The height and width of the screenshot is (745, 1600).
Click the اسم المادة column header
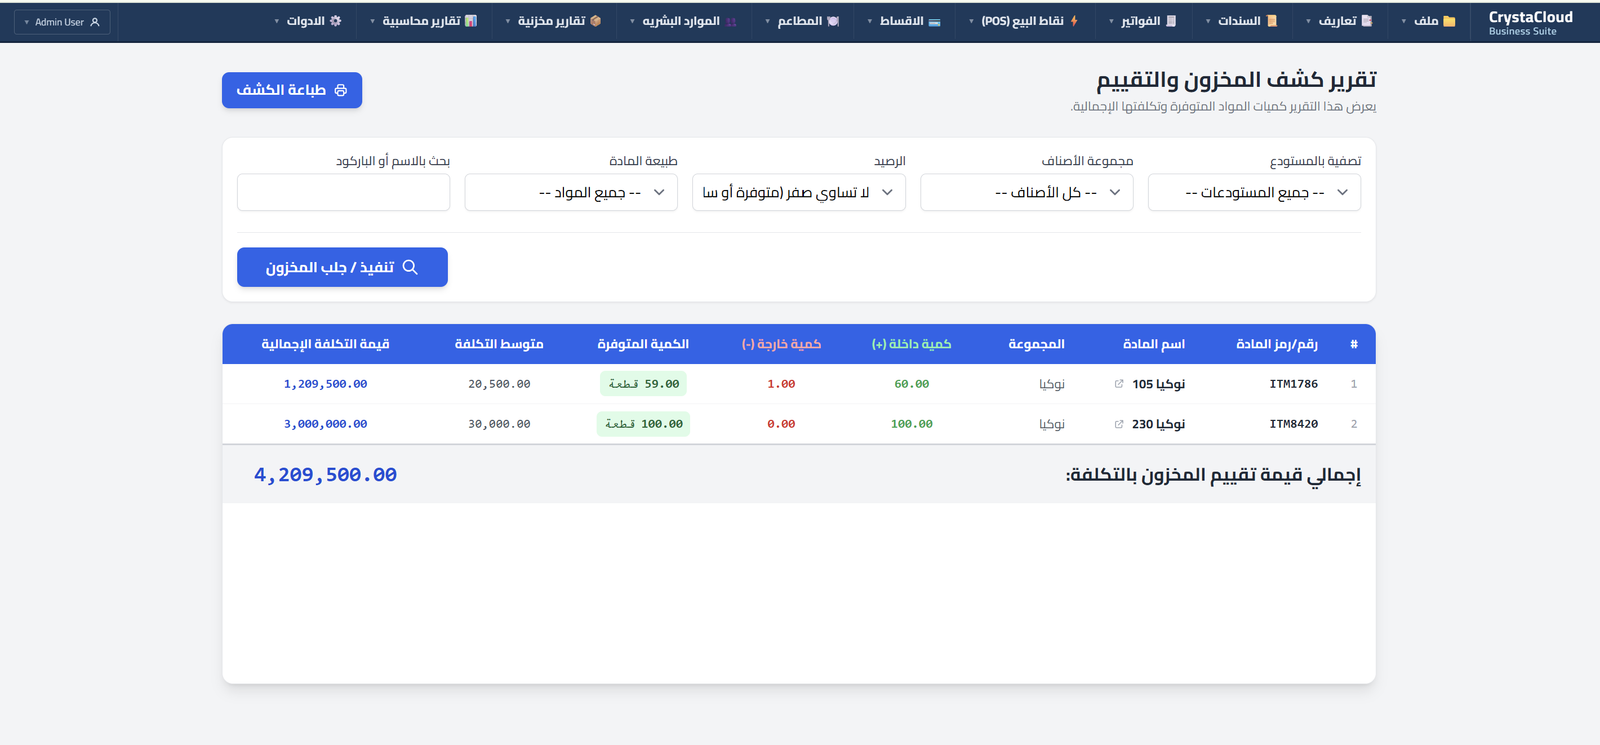coord(1154,344)
